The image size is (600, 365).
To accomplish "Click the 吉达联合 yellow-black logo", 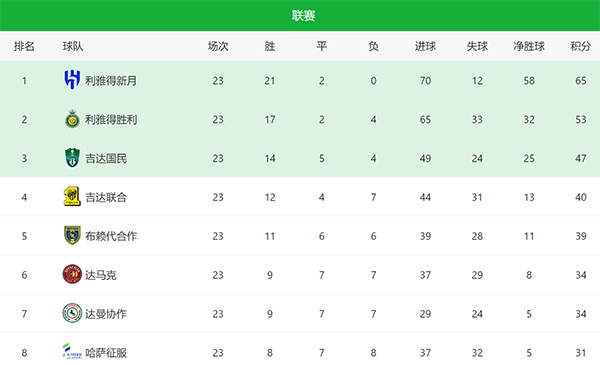I will [72, 197].
